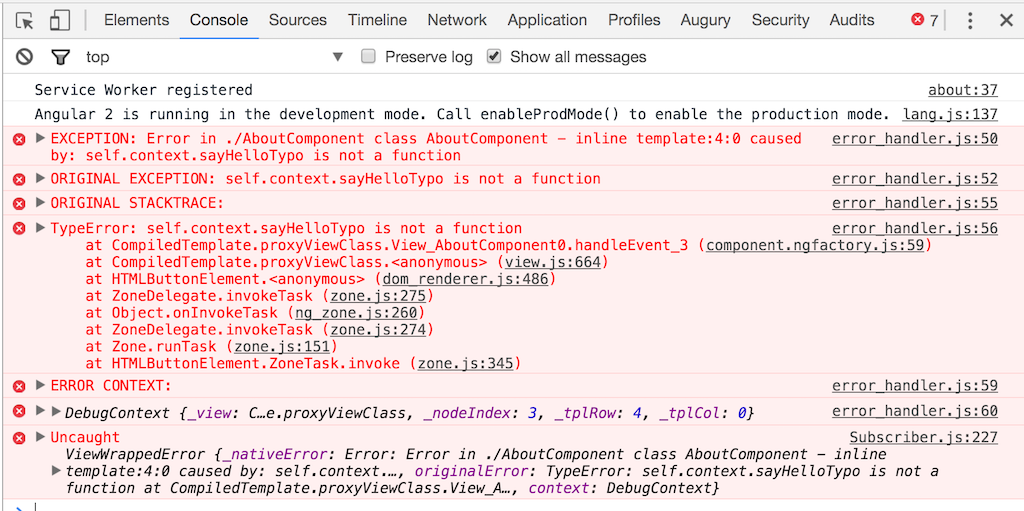Open the Network tab
This screenshot has height=511, width=1024.
tap(457, 20)
